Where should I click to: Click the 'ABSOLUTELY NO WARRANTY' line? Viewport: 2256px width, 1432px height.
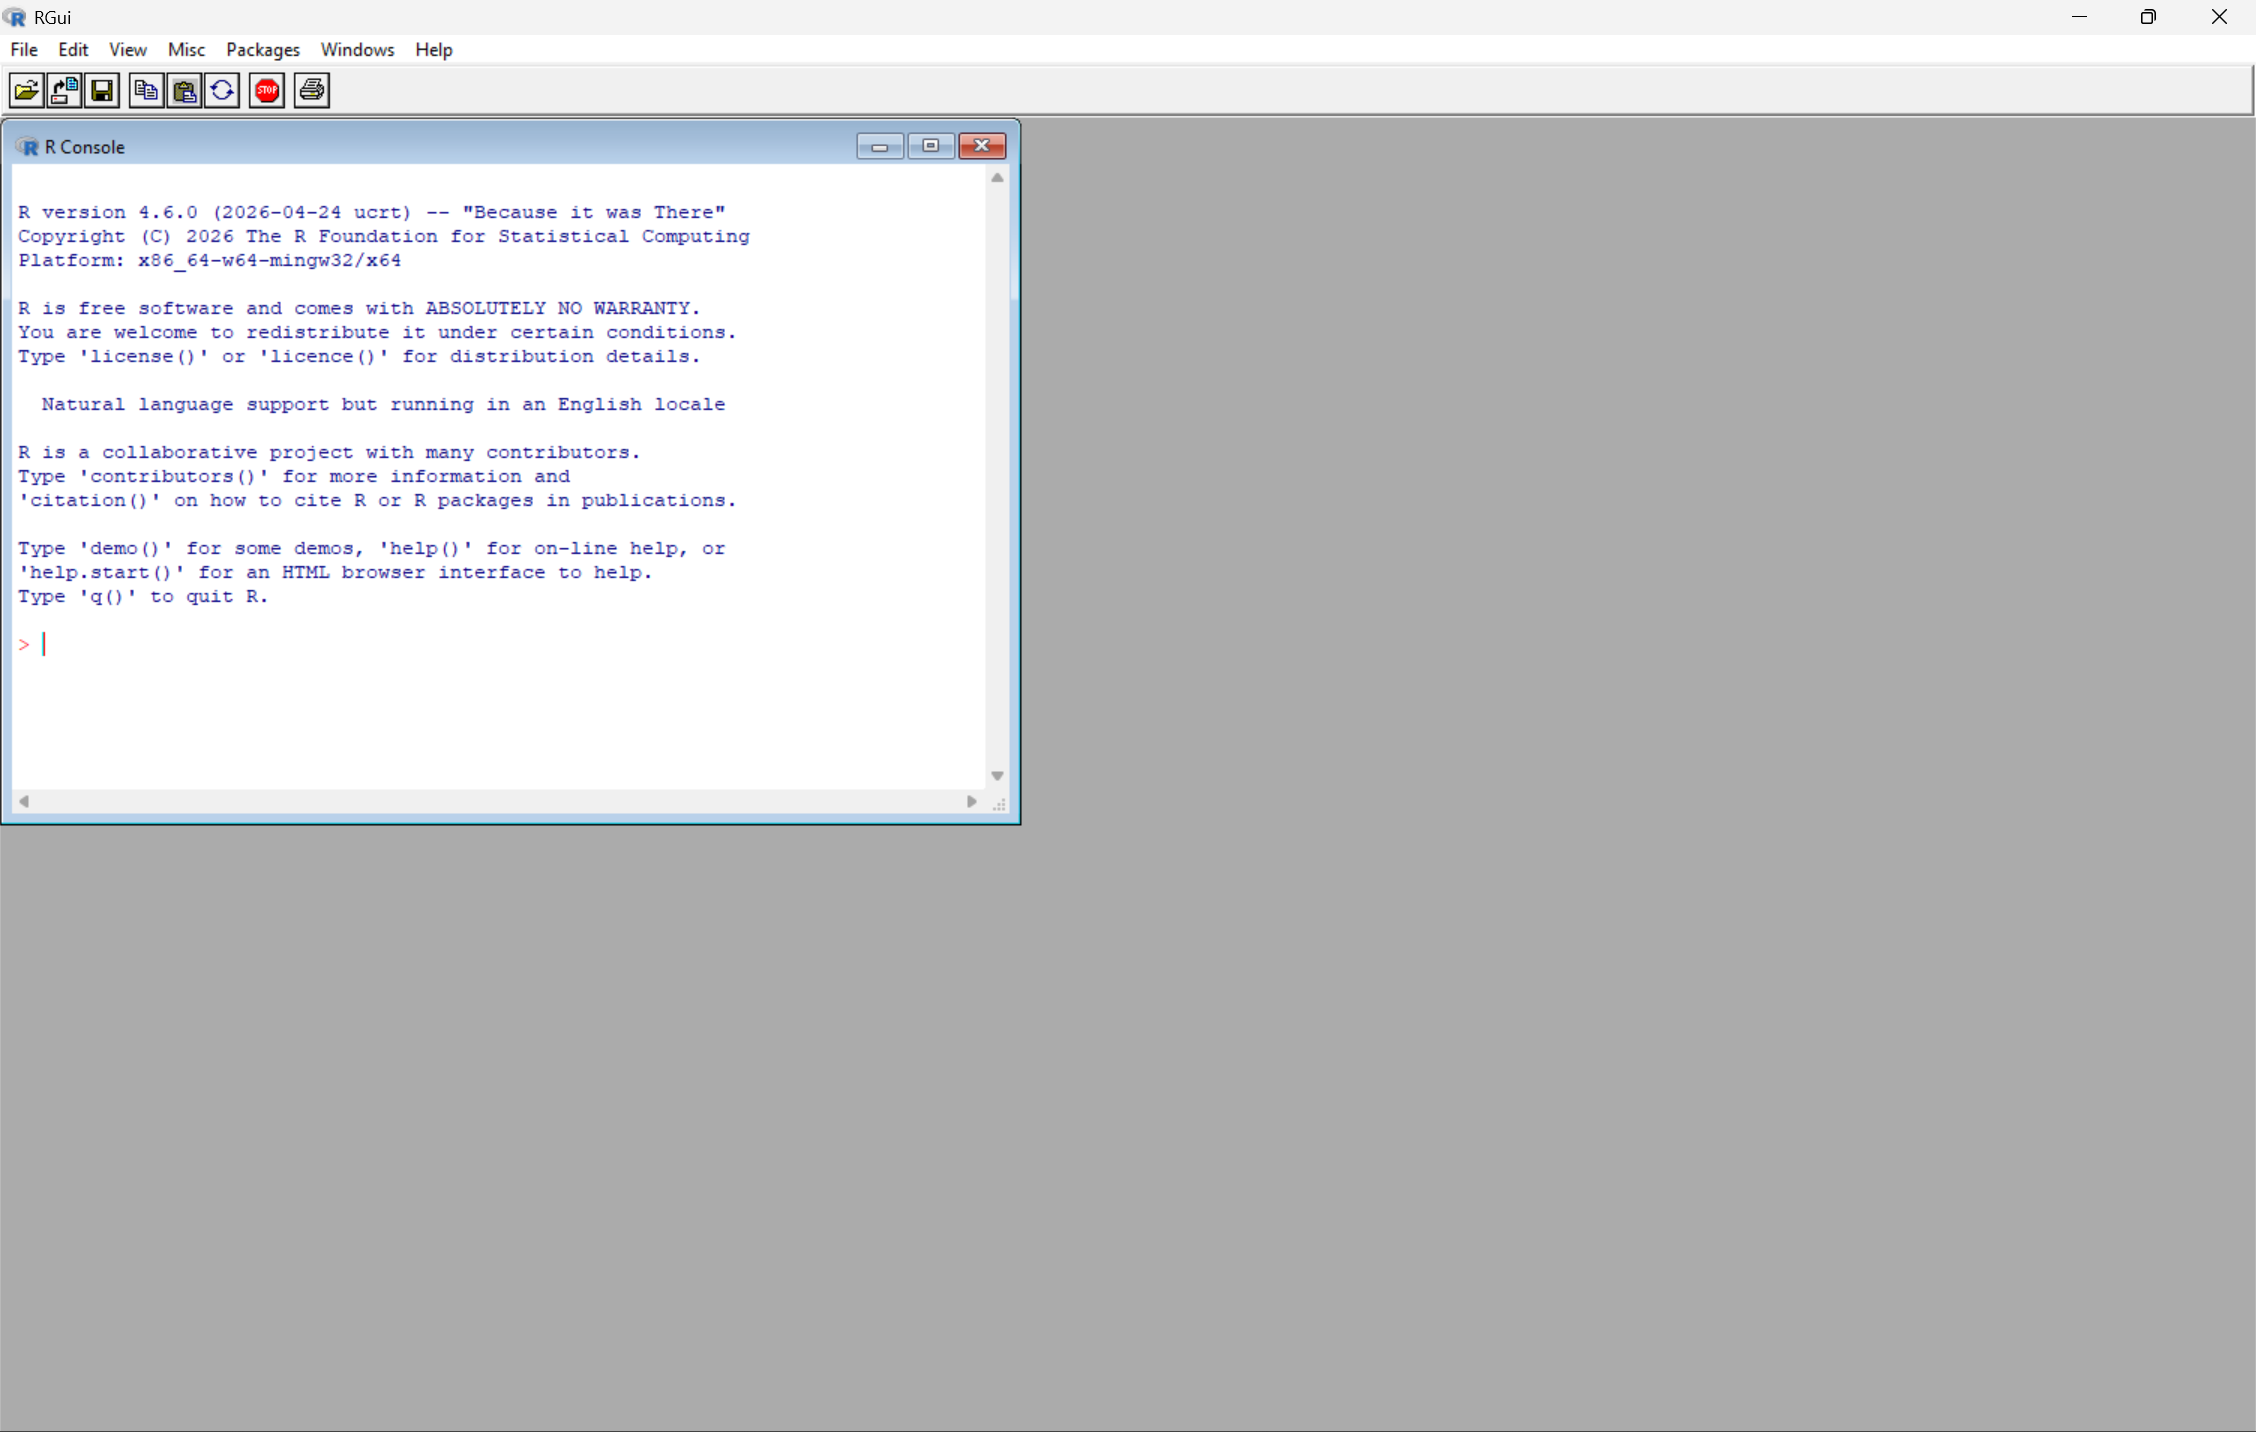359,309
